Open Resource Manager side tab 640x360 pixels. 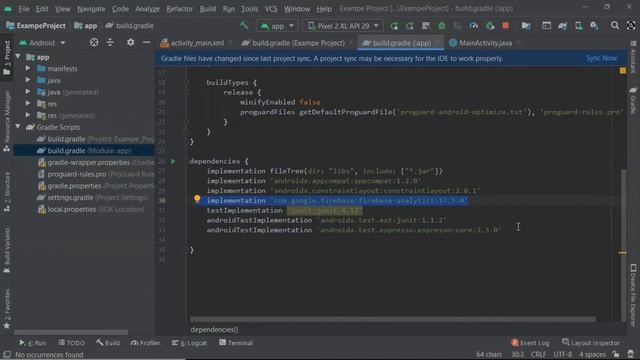tap(7, 122)
